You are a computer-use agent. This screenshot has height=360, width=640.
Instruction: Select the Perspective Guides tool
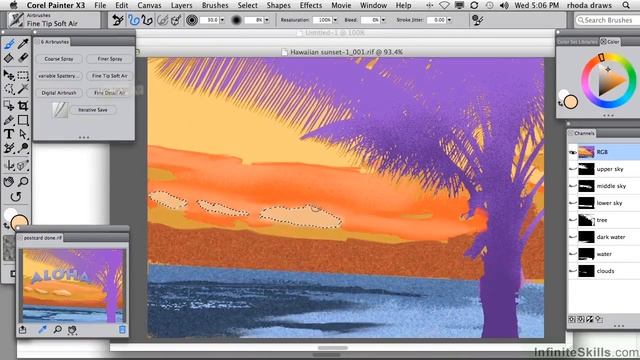tap(23, 165)
